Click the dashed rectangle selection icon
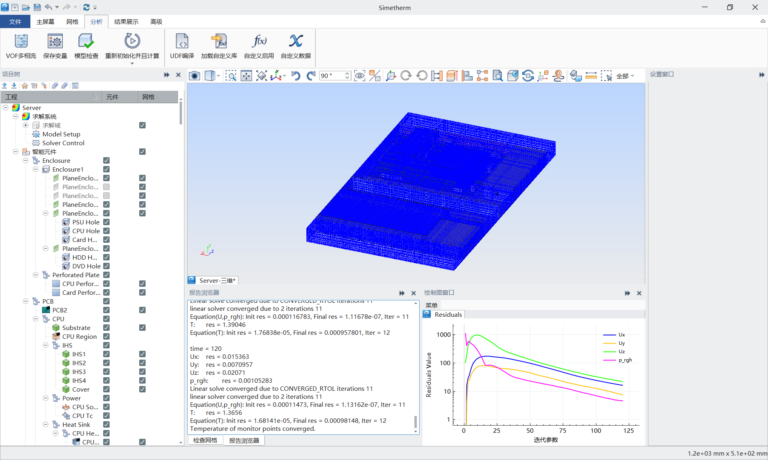 [x=606, y=75]
